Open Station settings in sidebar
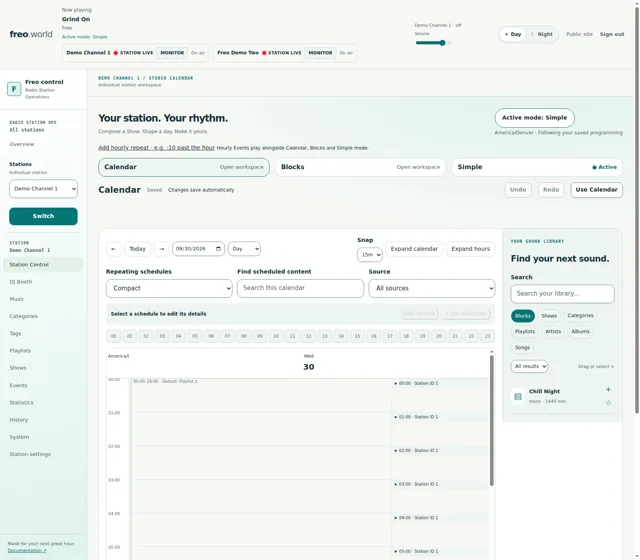 [30, 454]
